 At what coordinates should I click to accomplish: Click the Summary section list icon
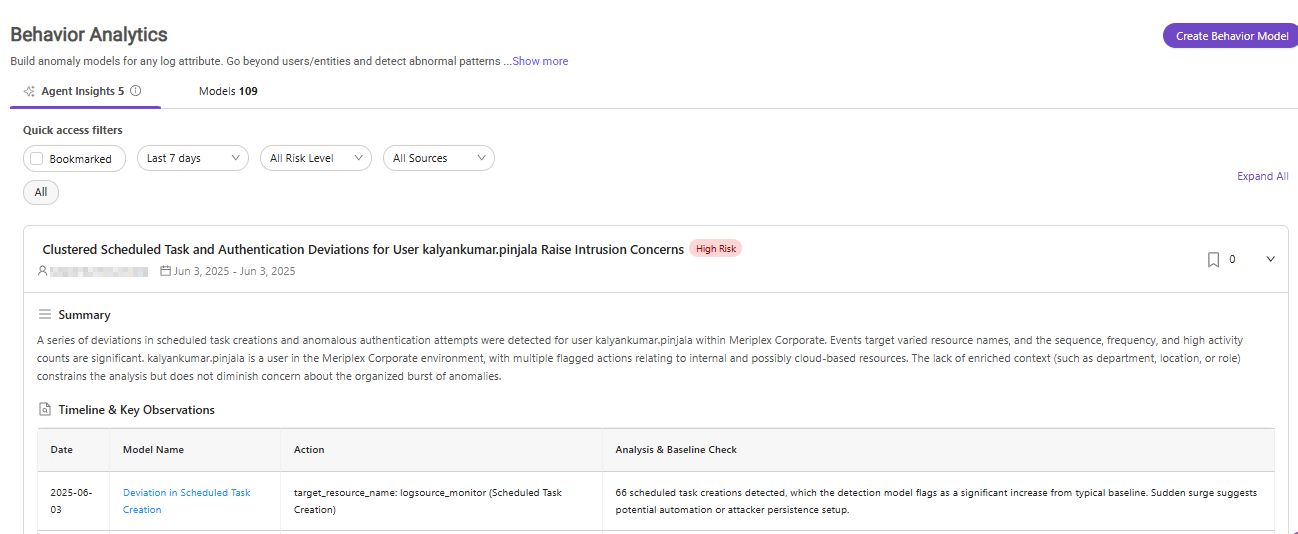tap(45, 314)
